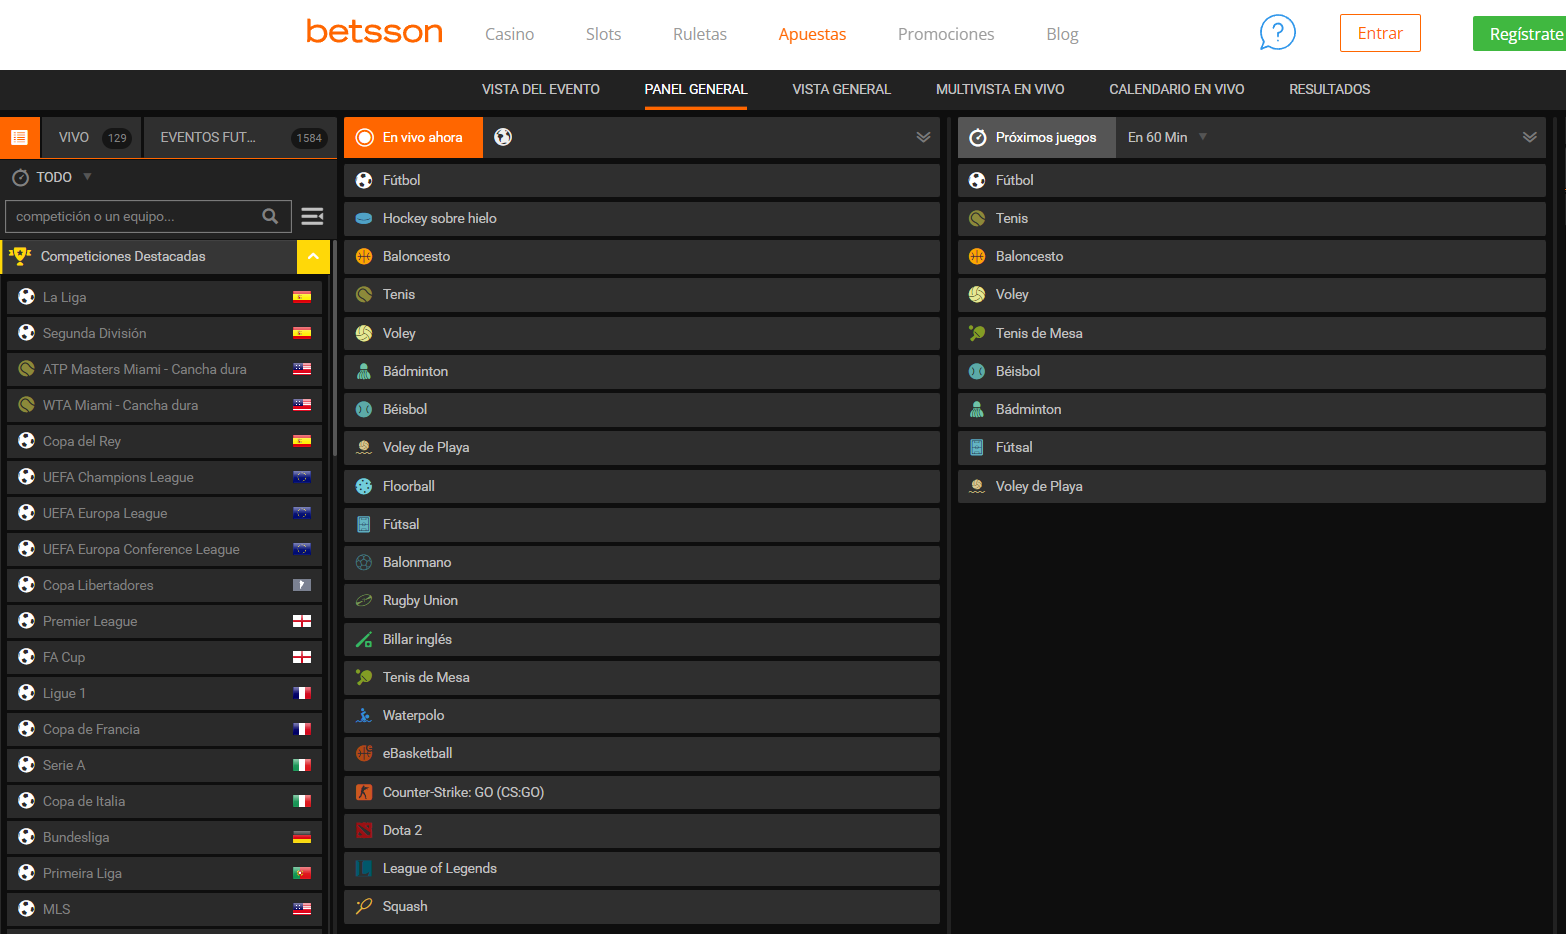This screenshot has width=1566, height=934.
Task: Go to the Slots section
Action: point(604,34)
